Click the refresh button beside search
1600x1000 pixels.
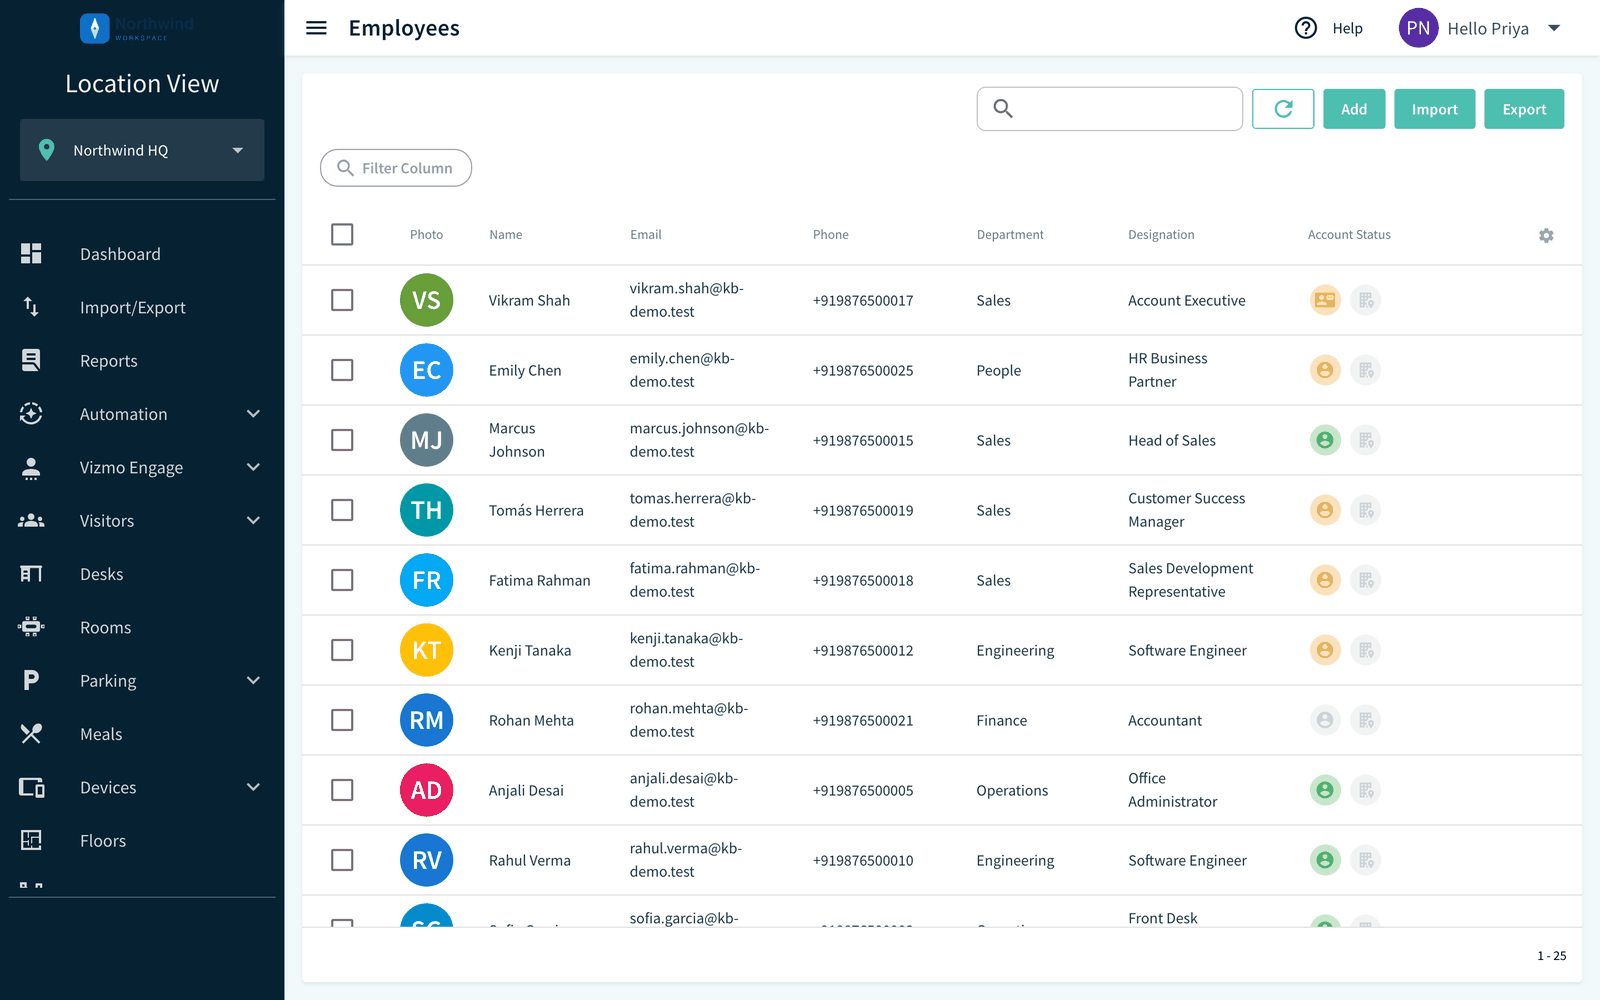(1283, 109)
